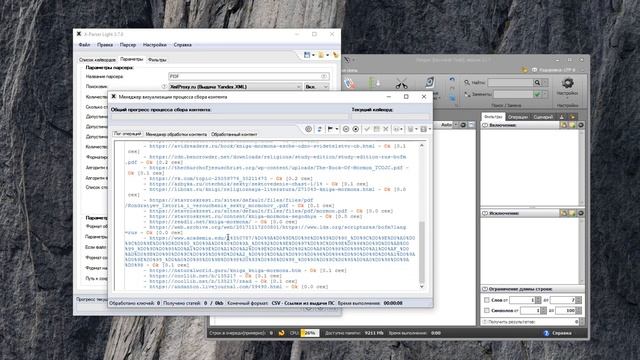Select the Обработанный контент tab

point(234,134)
